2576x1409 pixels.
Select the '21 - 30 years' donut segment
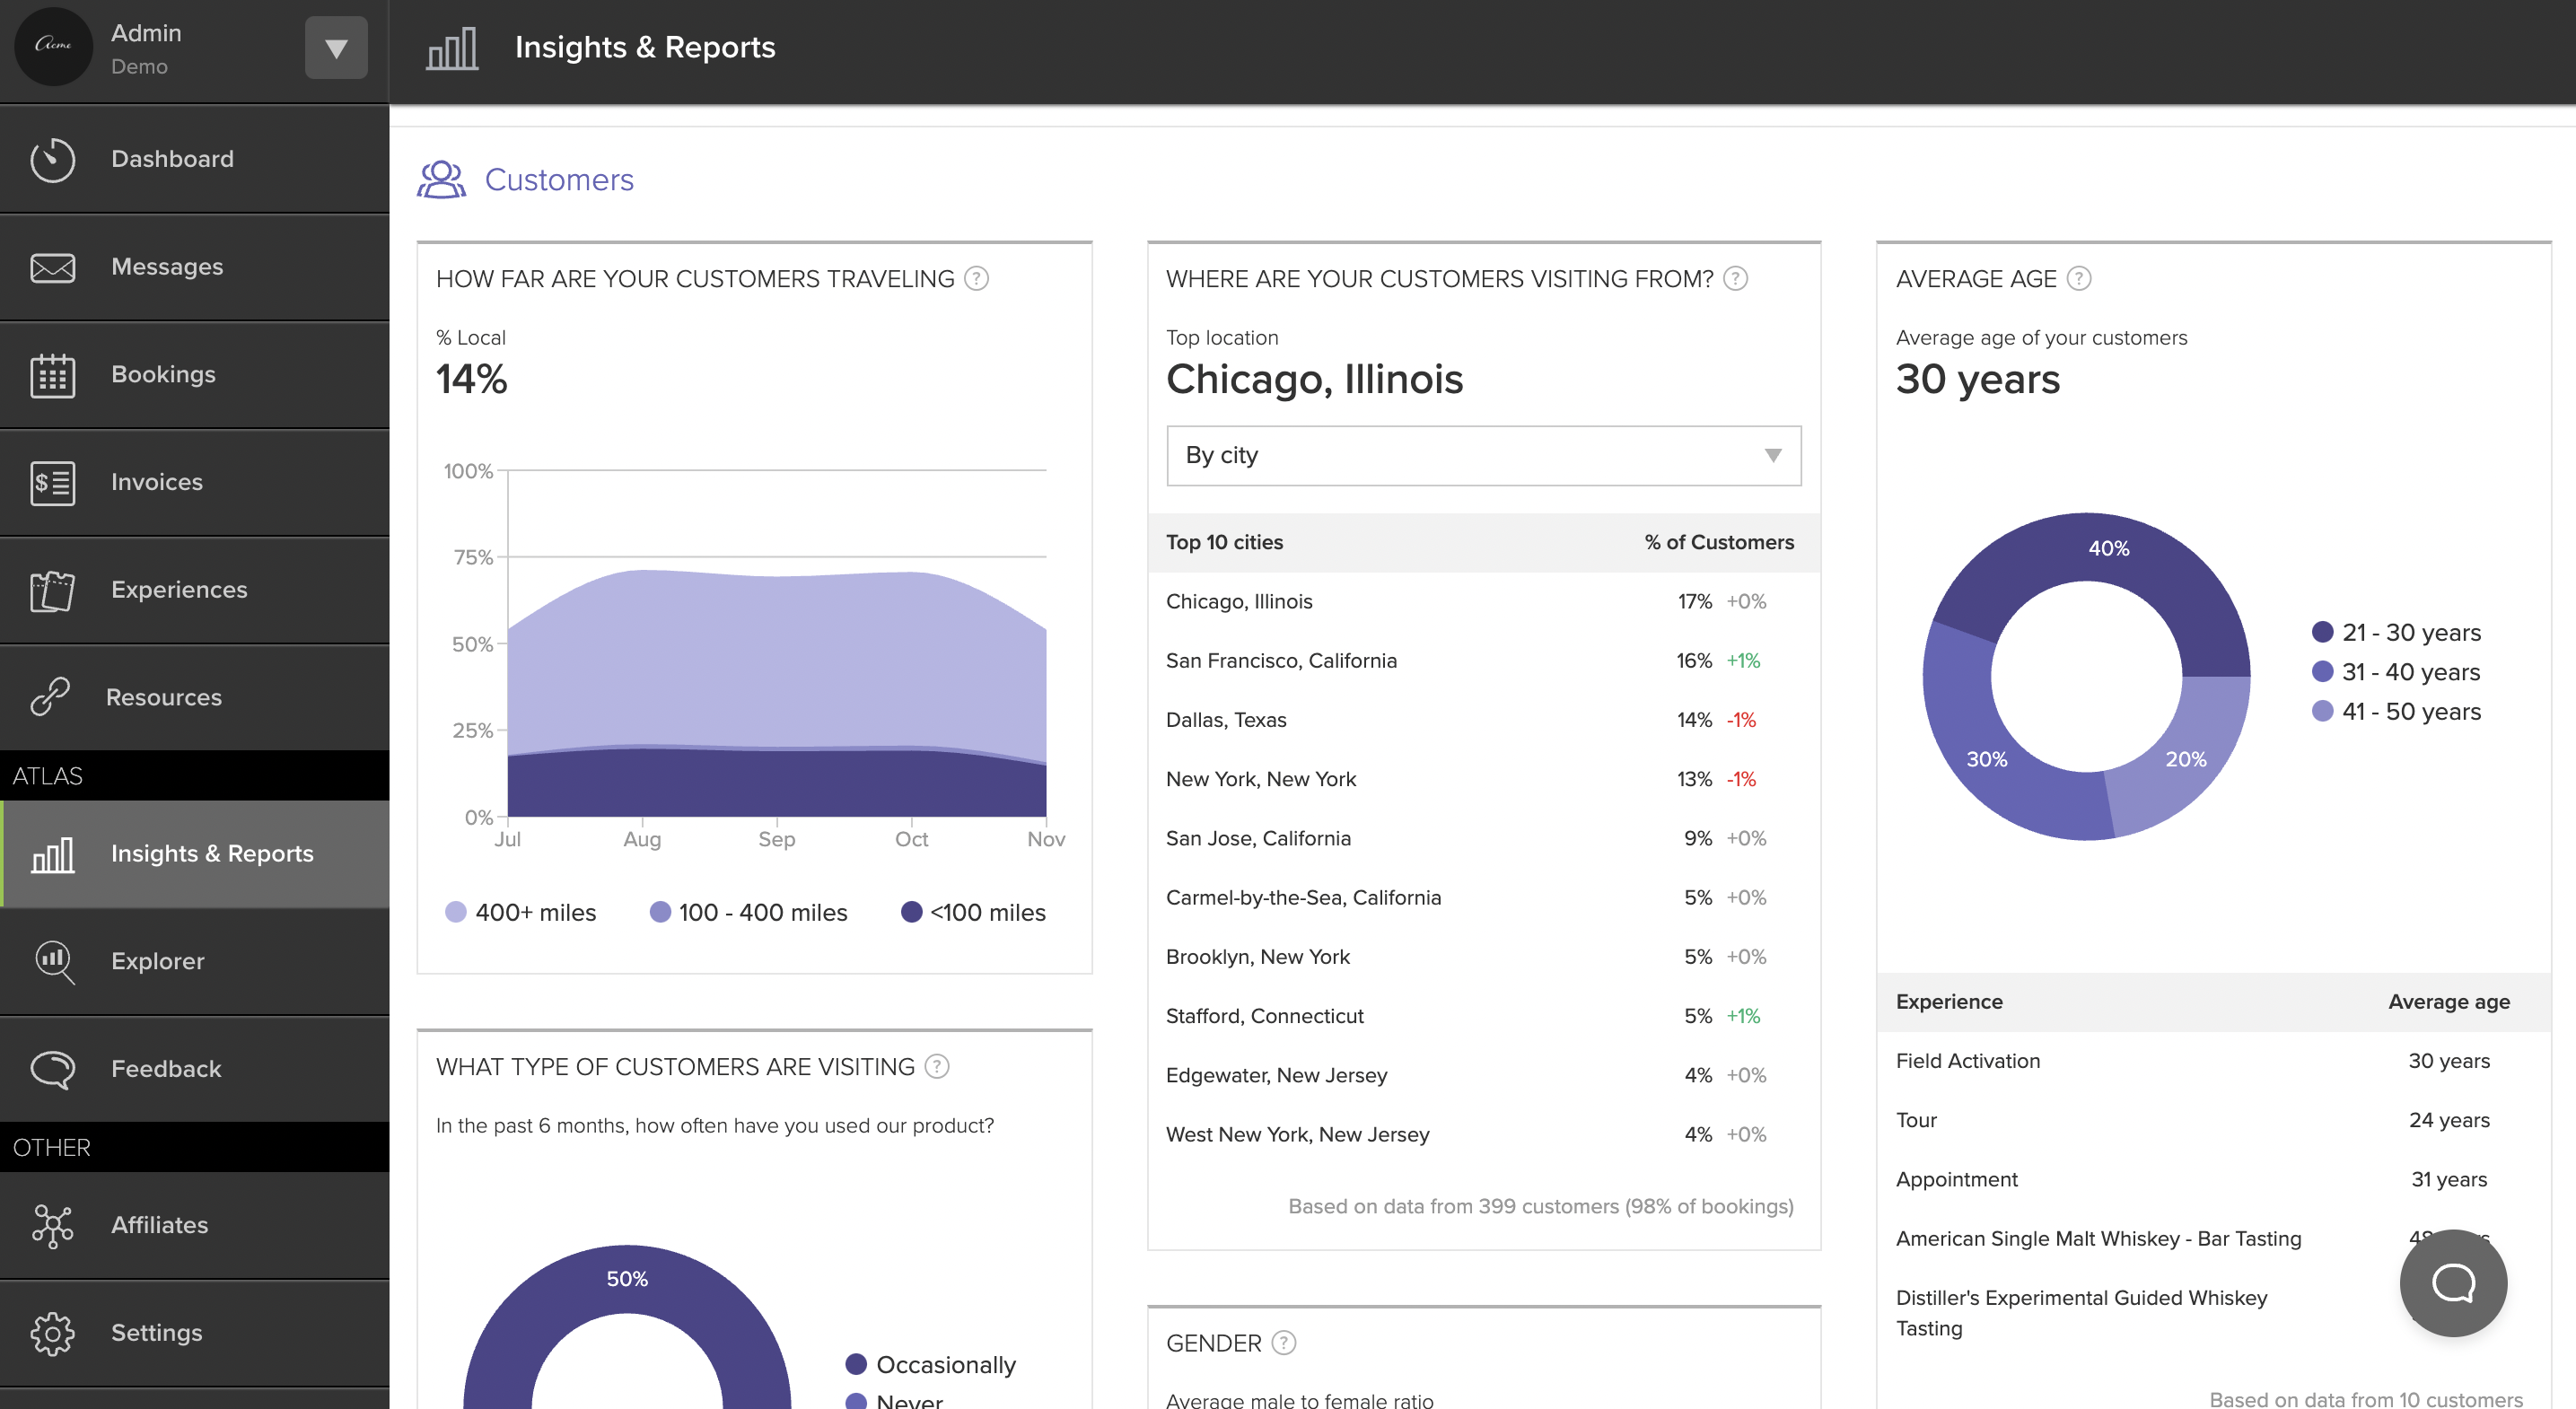(x=2108, y=548)
